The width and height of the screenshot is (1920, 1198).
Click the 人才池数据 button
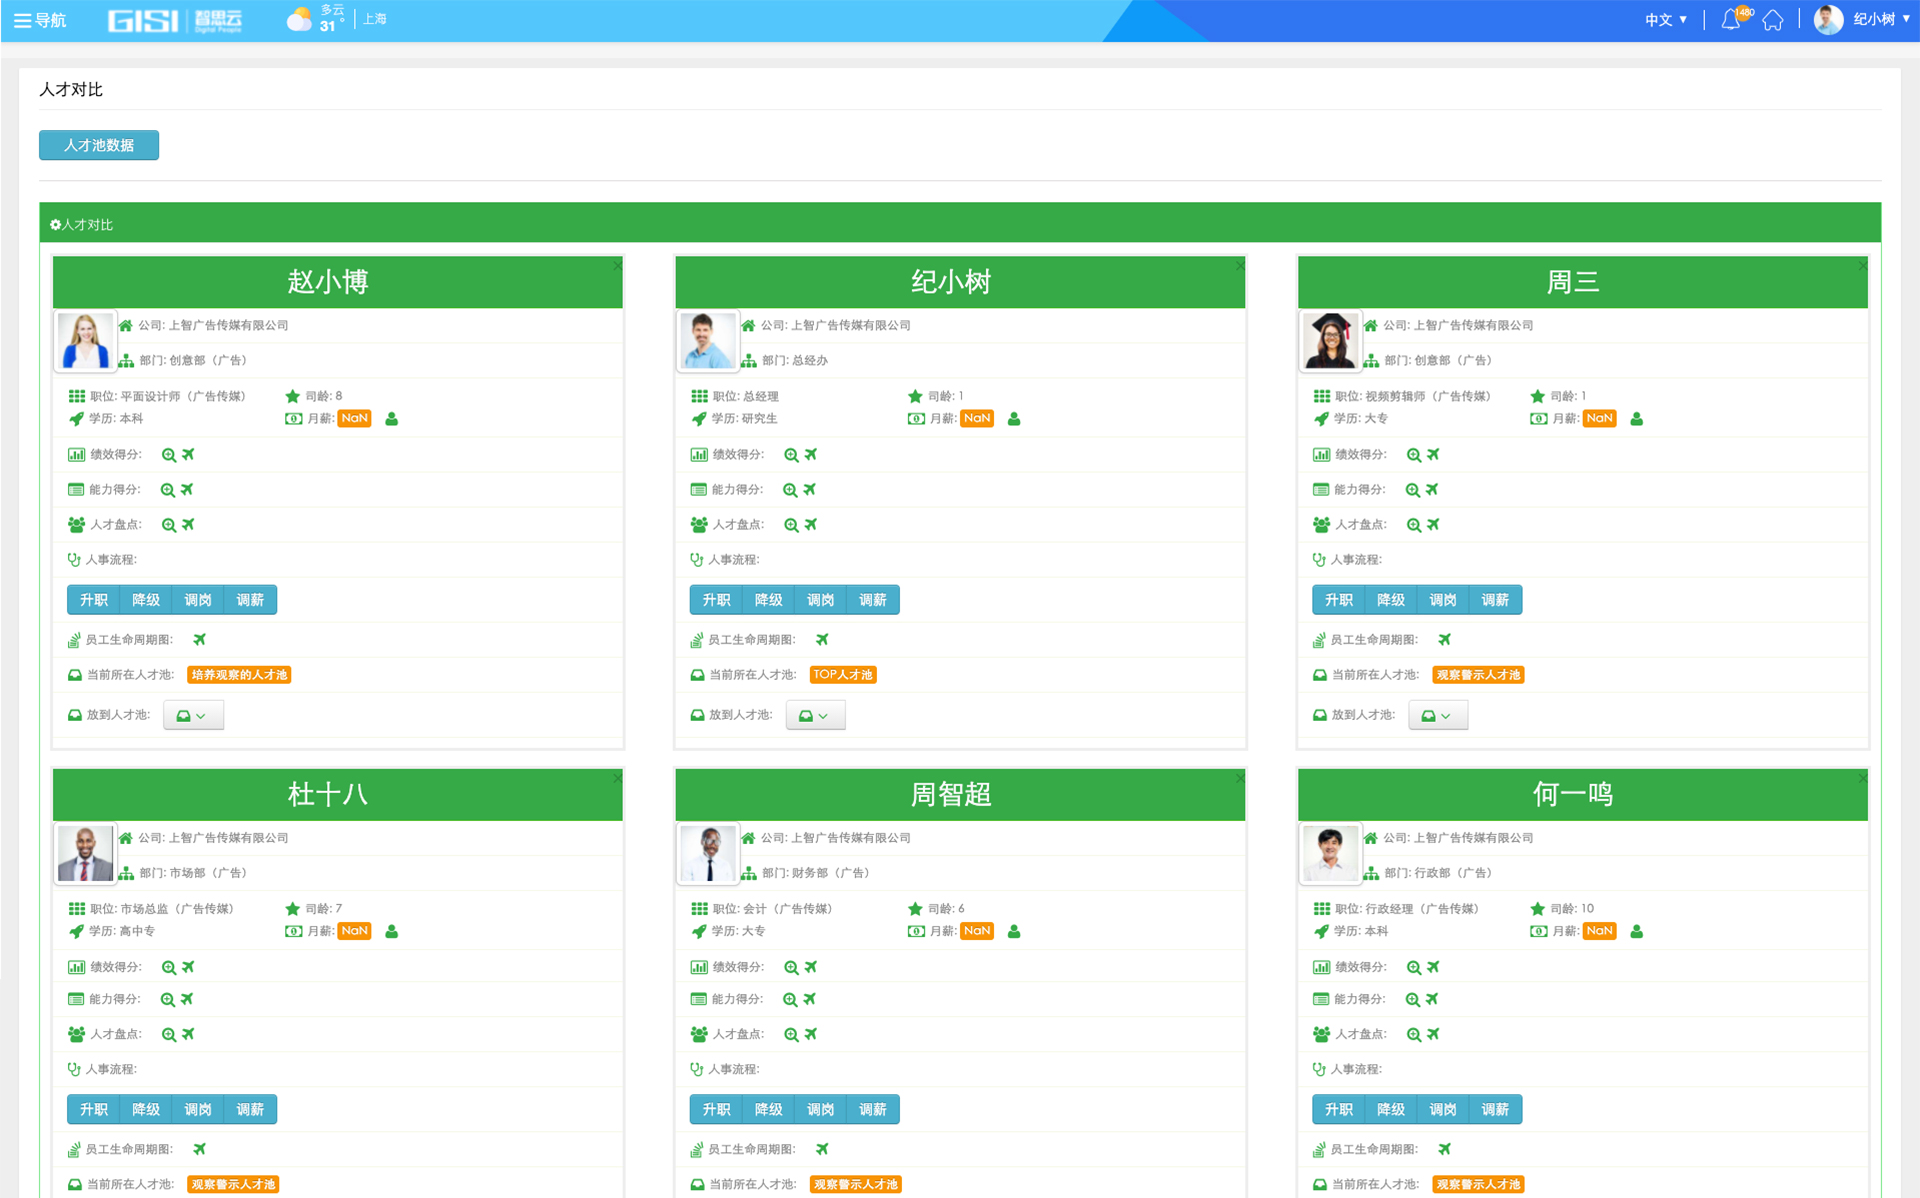point(99,145)
